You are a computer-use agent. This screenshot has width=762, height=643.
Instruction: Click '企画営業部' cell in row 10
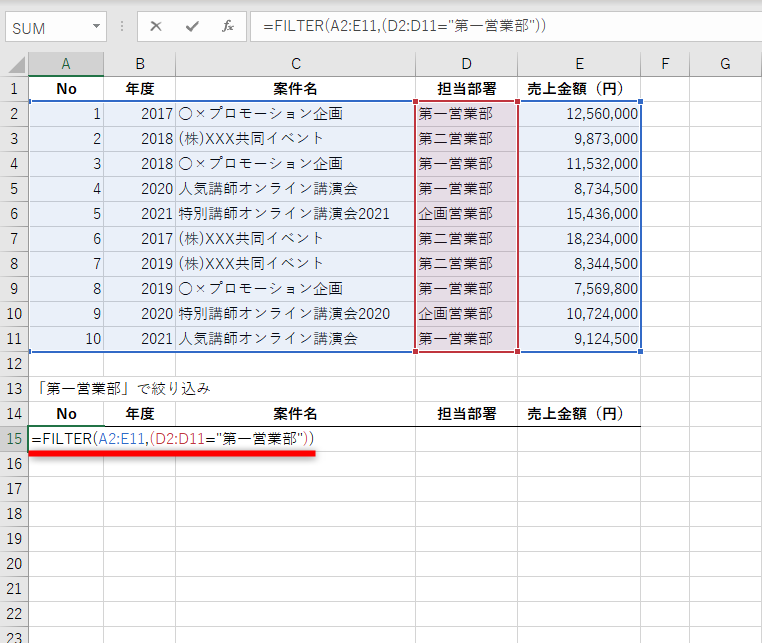click(x=467, y=314)
